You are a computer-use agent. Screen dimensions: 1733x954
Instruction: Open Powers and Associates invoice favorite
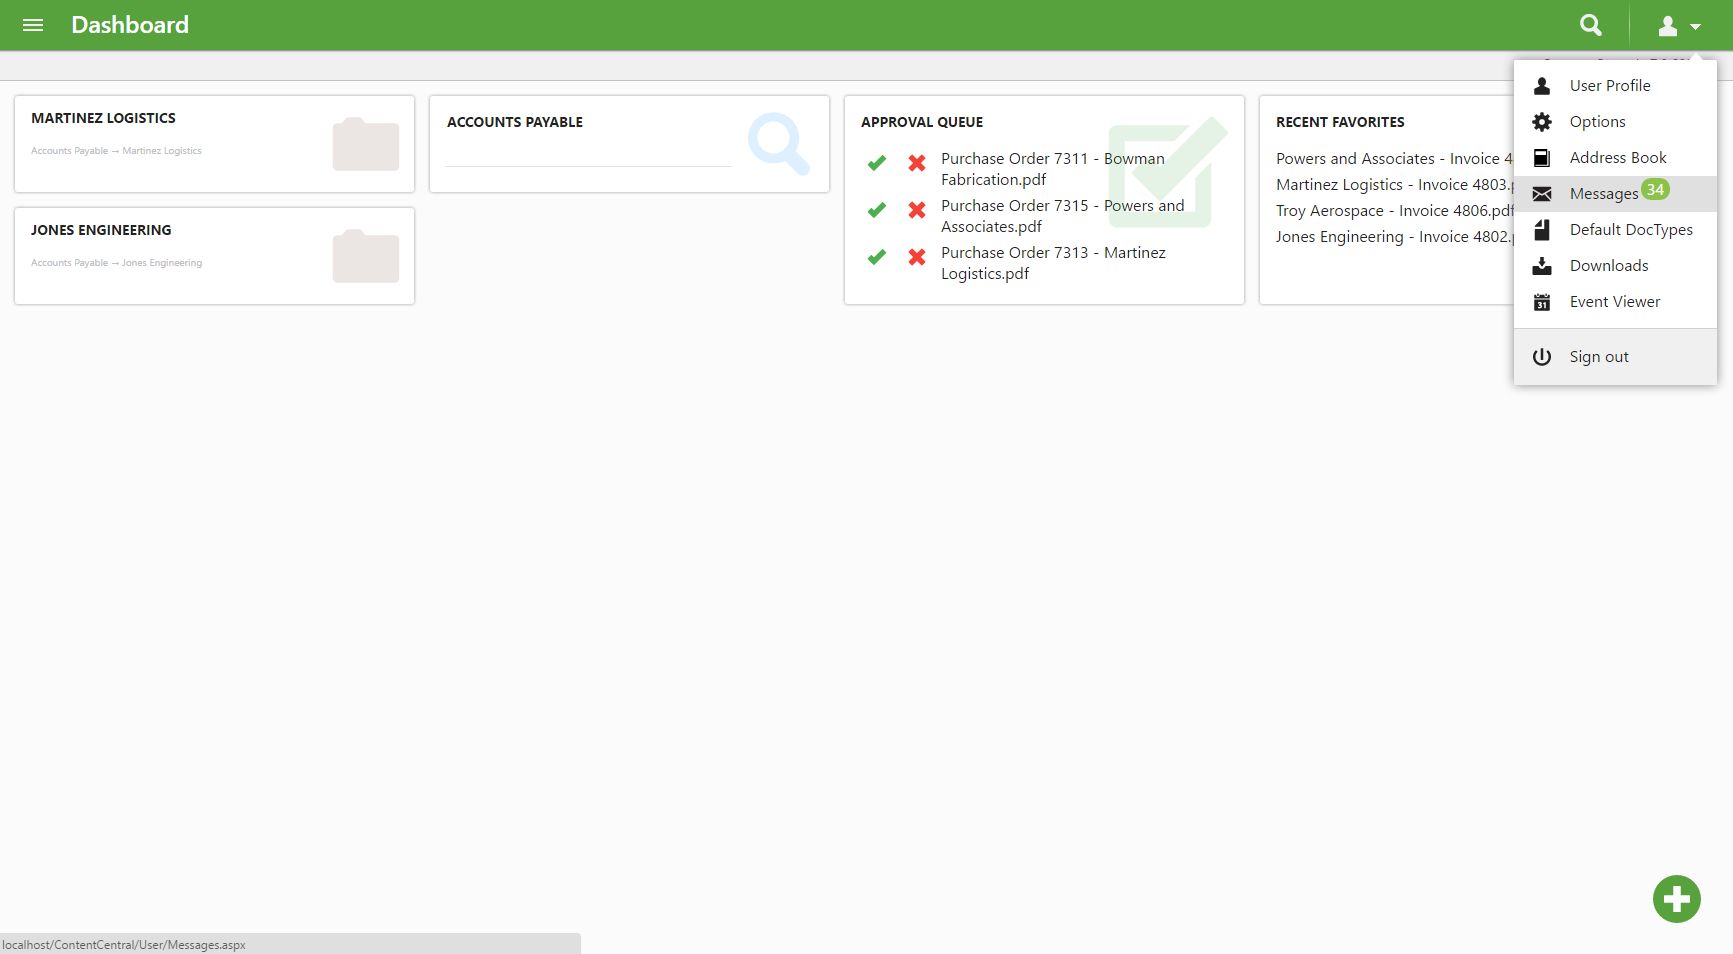1394,159
